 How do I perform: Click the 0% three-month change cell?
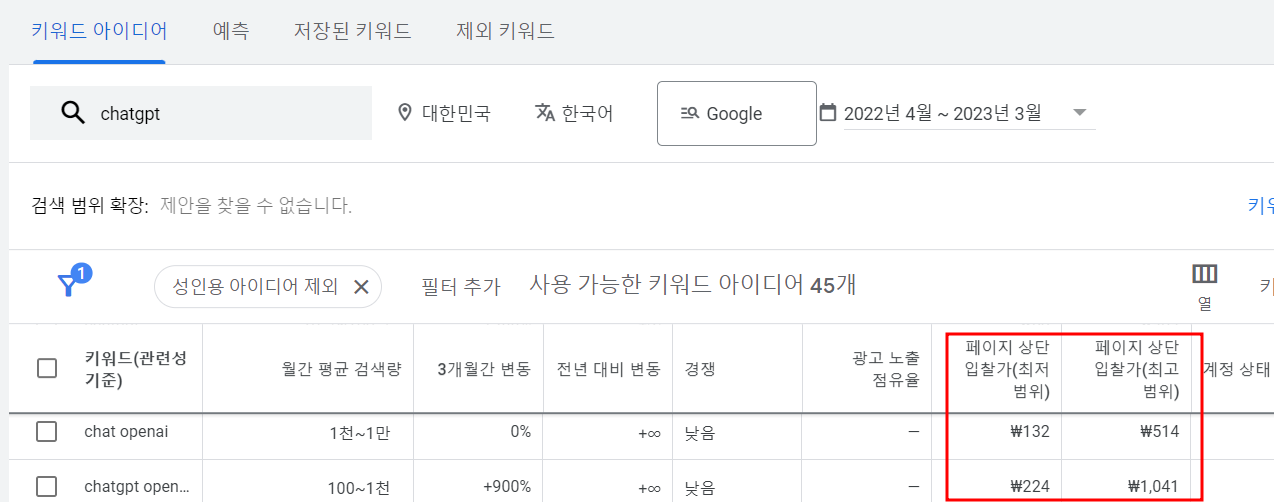tap(519, 432)
